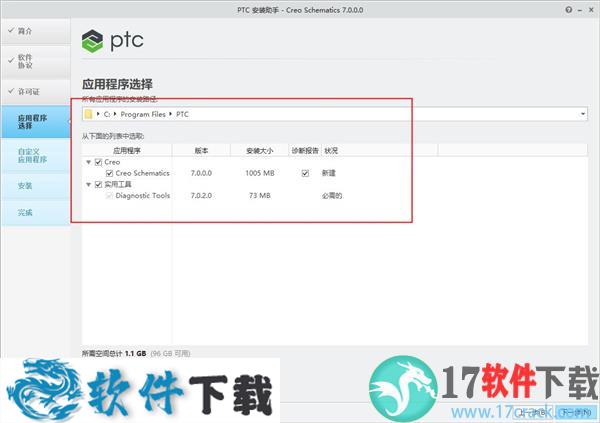Toggle the Creo group checkbox
The height and width of the screenshot is (423, 600).
tap(98, 162)
